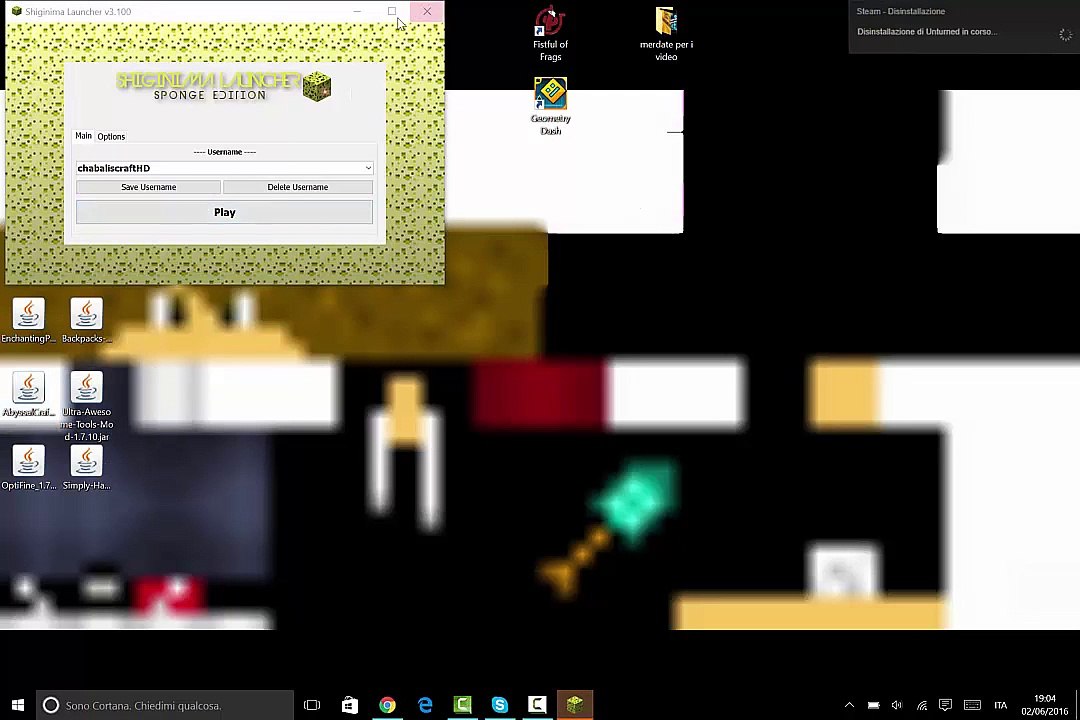This screenshot has height=720, width=1080.
Task: Open Skype from the taskbar
Action: pos(500,705)
